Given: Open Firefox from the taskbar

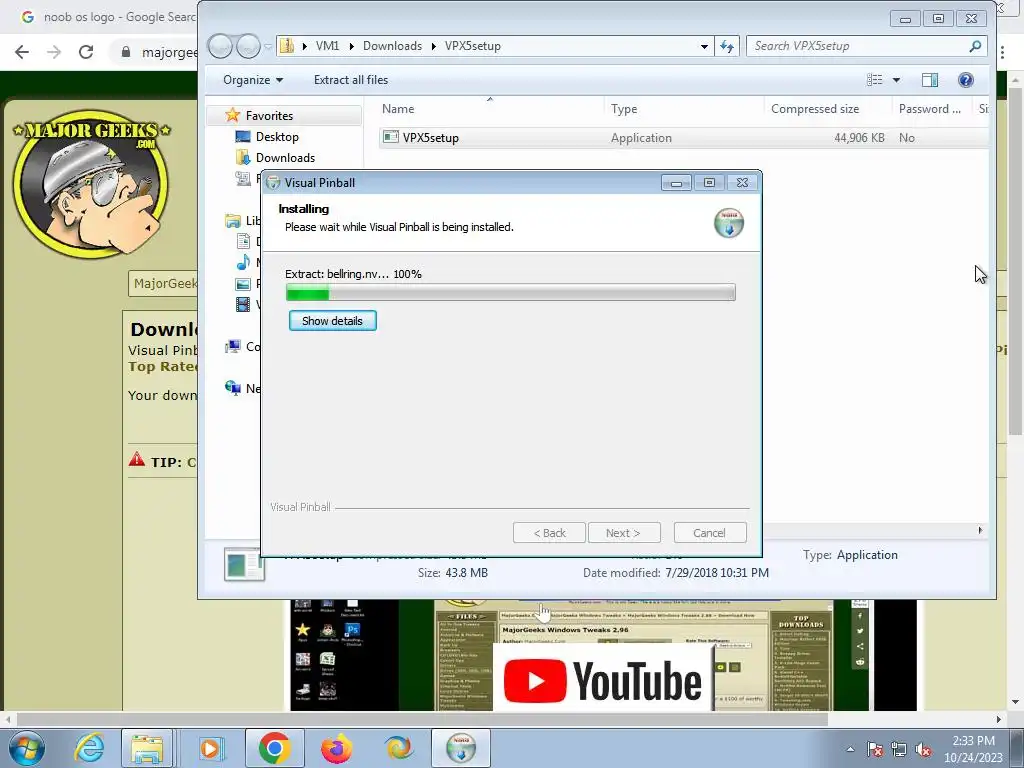Looking at the screenshot, I should click(x=336, y=748).
